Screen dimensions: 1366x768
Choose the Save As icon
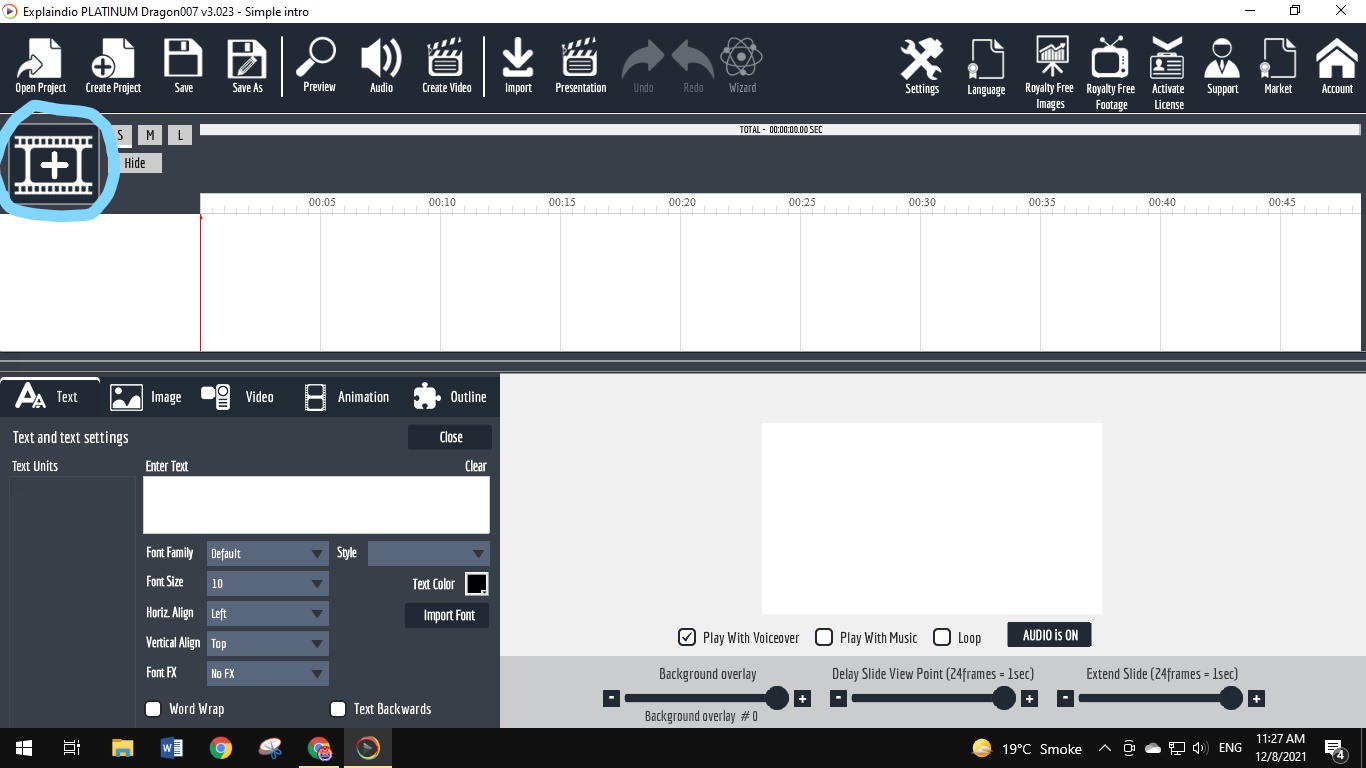247,66
